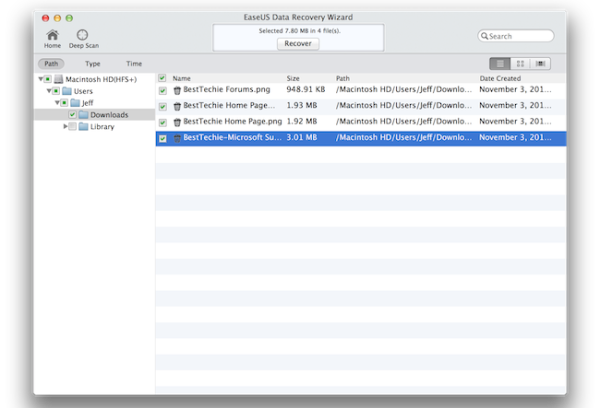Select Downloads in the folder tree
Image resolution: width=600 pixels, height=408 pixels.
[109, 115]
